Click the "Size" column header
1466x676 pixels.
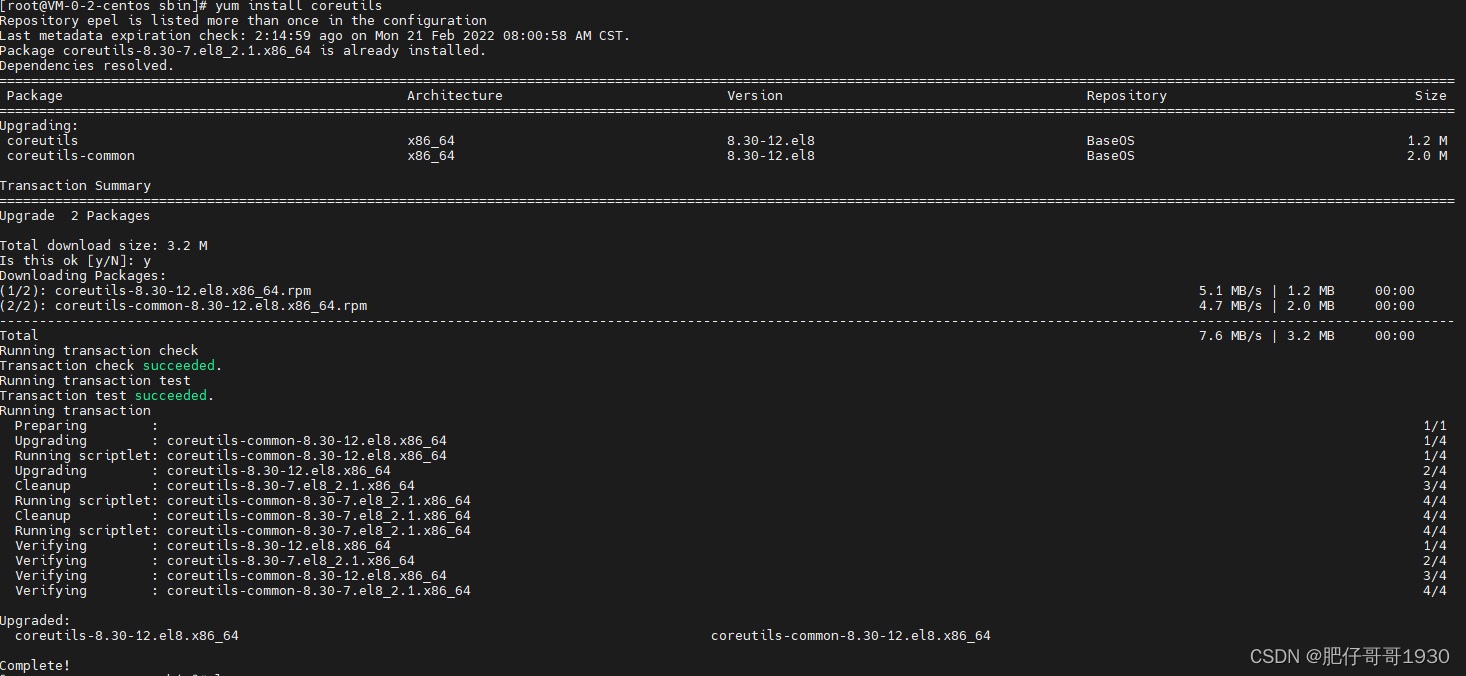pyautogui.click(x=1430, y=96)
